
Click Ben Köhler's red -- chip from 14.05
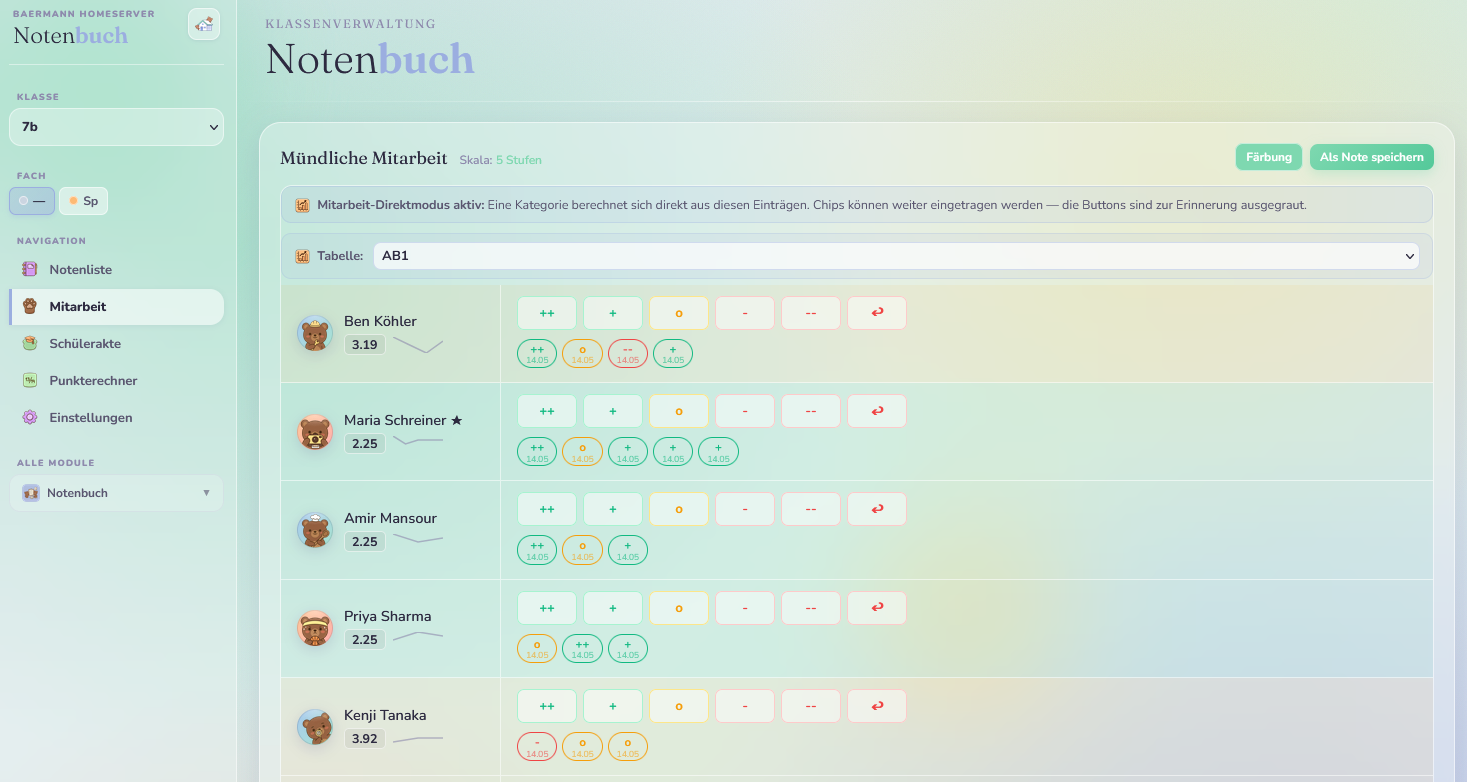(x=628, y=353)
